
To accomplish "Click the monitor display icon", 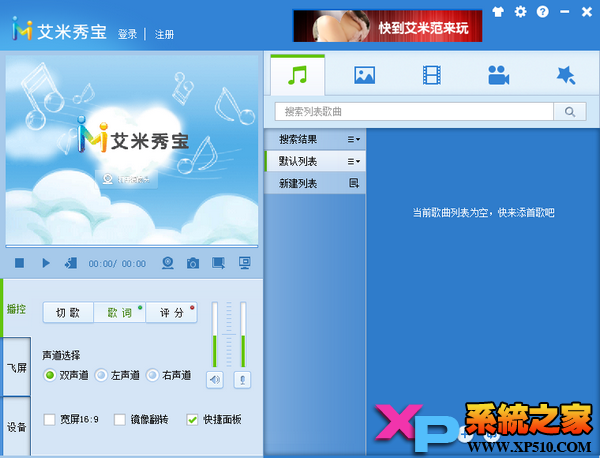I will point(245,263).
